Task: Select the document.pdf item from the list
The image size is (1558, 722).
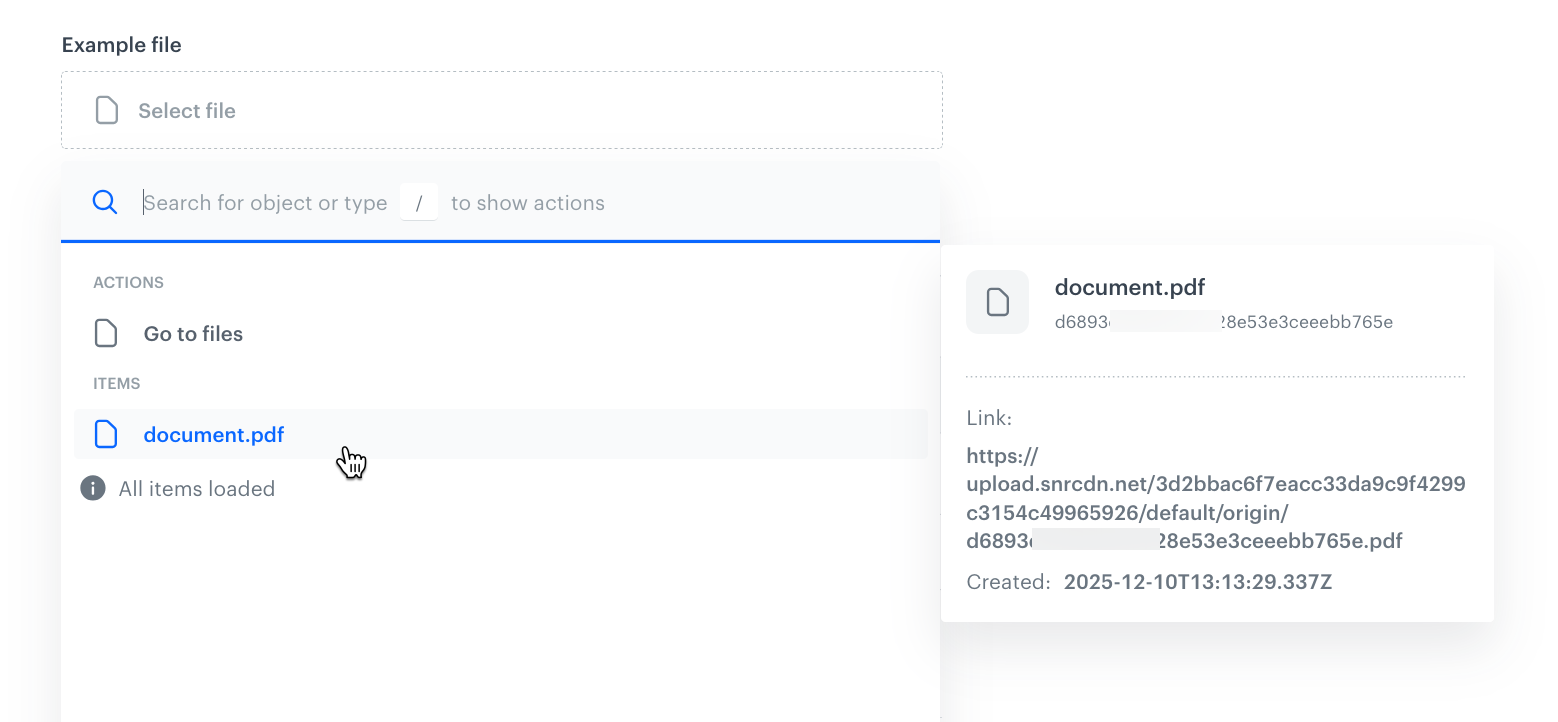Action: 213,434
